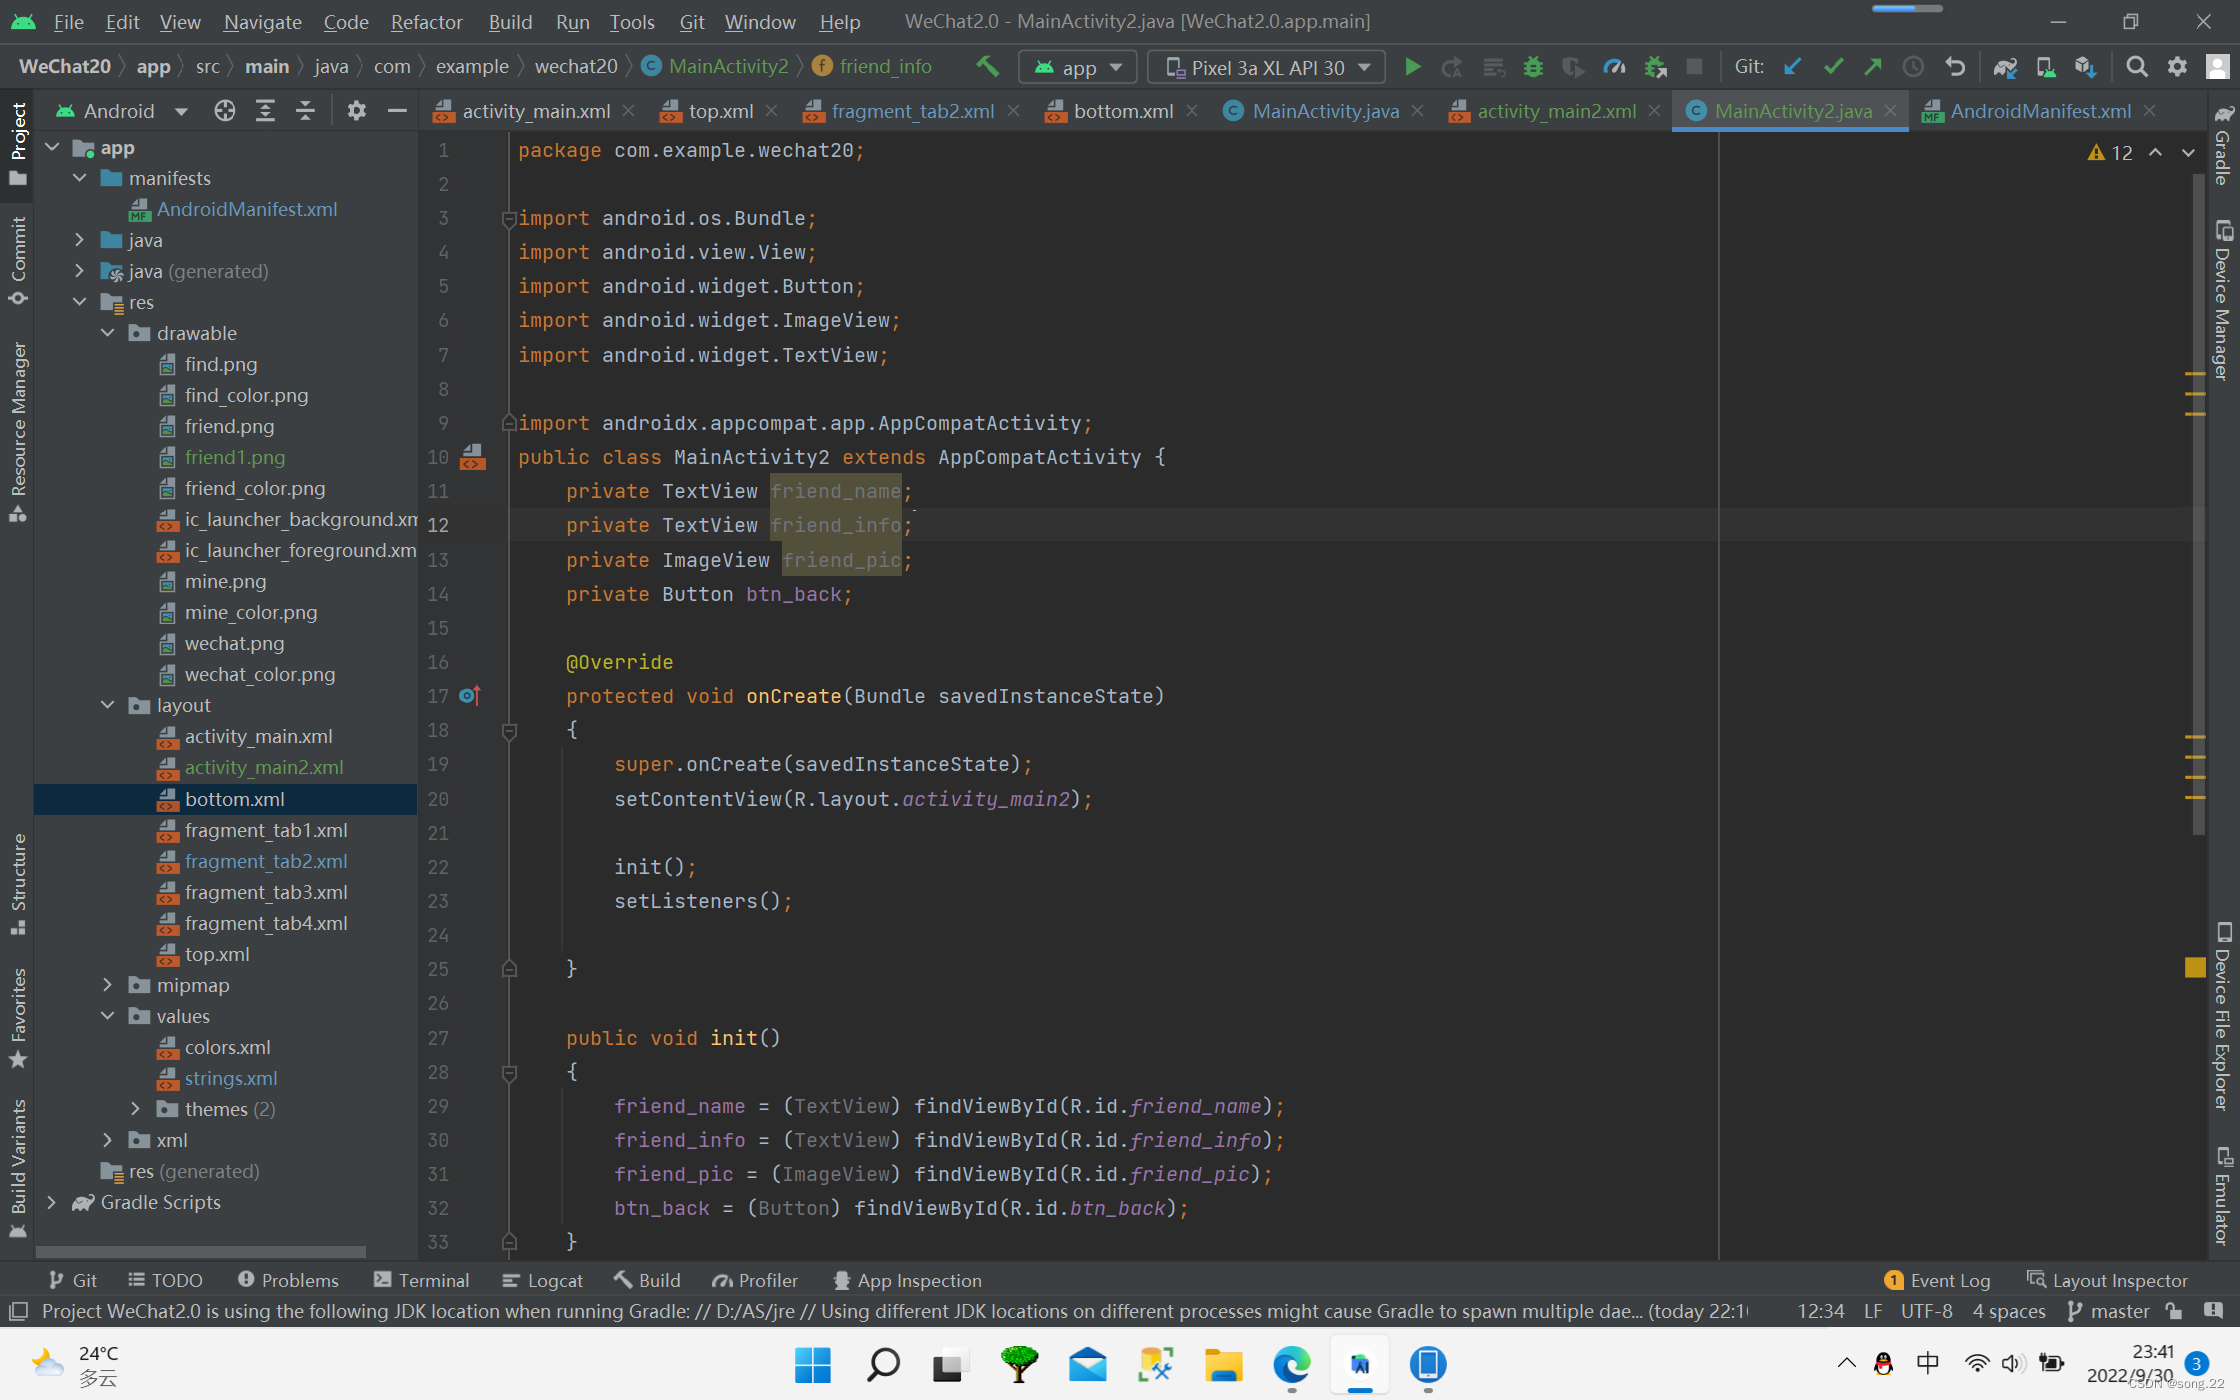
Task: Click Select Opened File target icon
Action: (225, 111)
